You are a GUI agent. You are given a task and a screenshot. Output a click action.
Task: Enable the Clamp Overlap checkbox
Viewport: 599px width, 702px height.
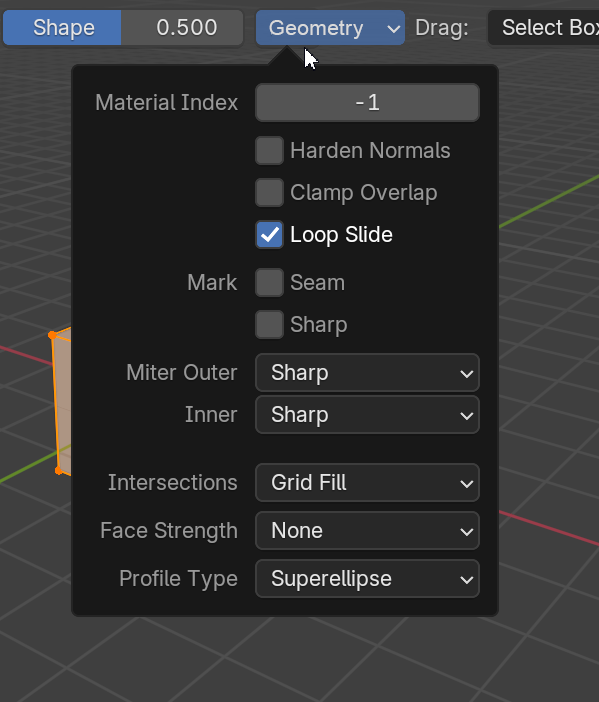[x=270, y=193]
